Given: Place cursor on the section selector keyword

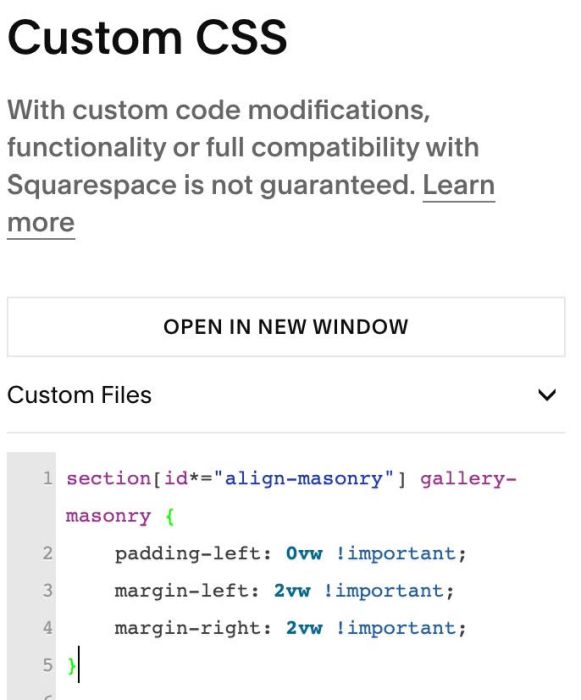Looking at the screenshot, I should (x=109, y=479).
